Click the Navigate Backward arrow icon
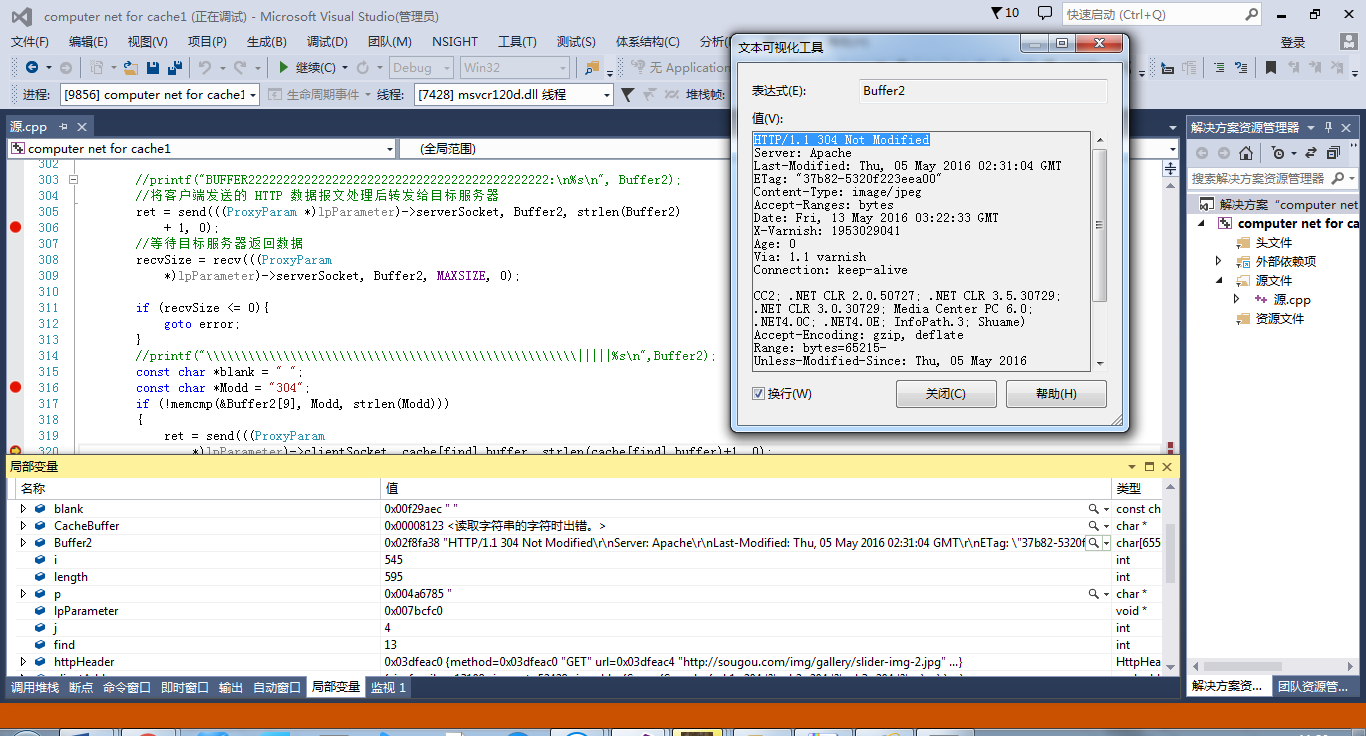Image resolution: width=1366 pixels, height=736 pixels. tap(32, 68)
